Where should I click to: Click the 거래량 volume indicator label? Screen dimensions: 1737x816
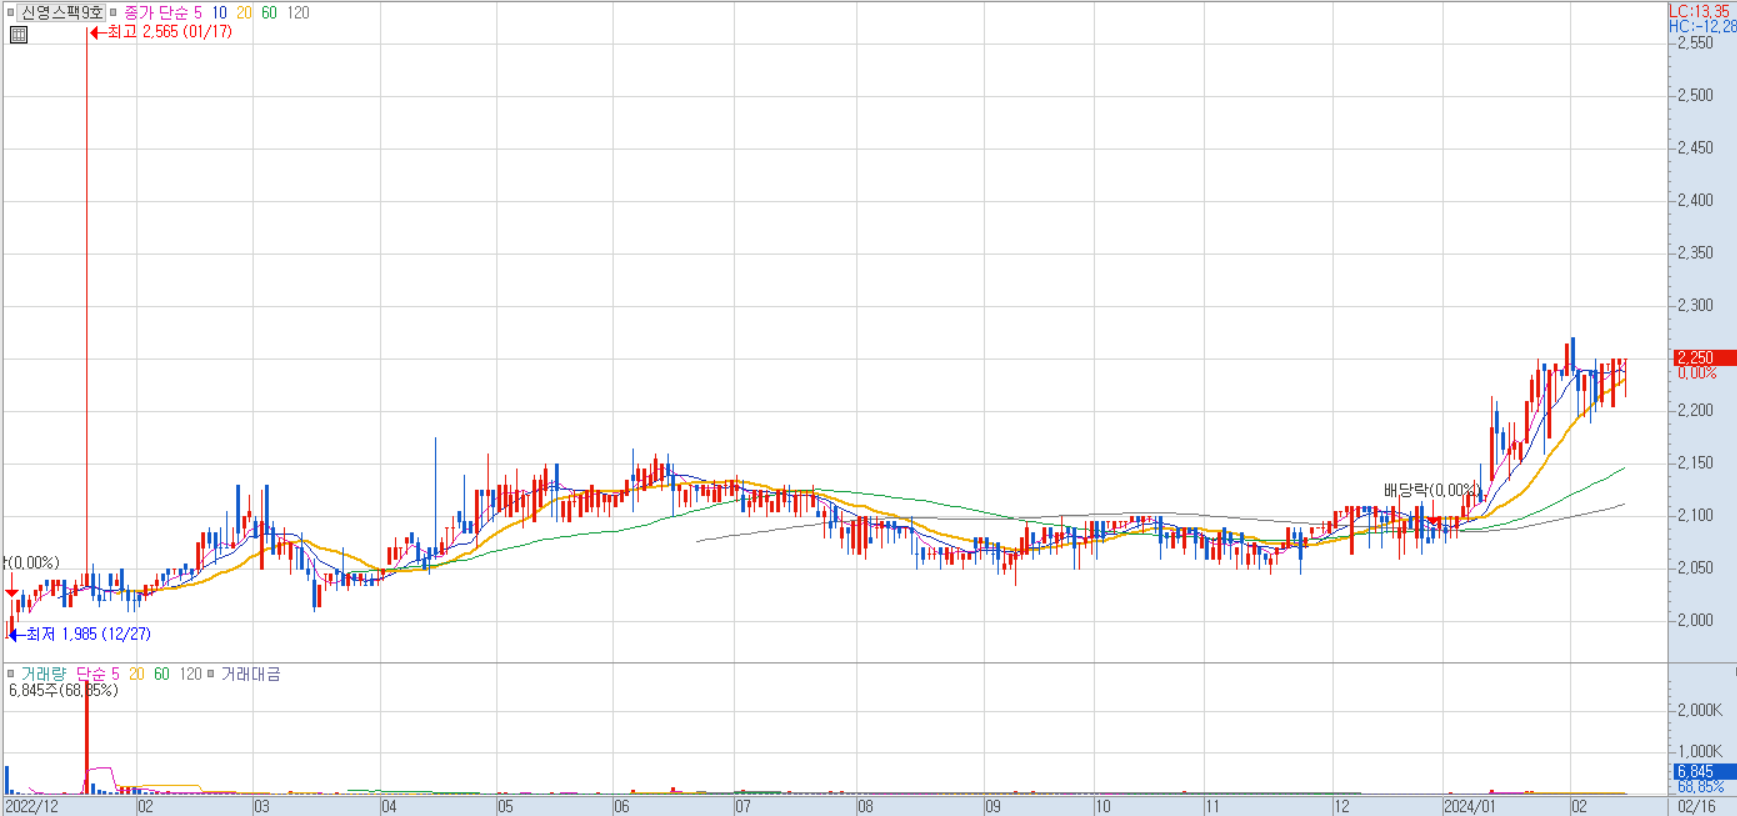(x=43, y=674)
